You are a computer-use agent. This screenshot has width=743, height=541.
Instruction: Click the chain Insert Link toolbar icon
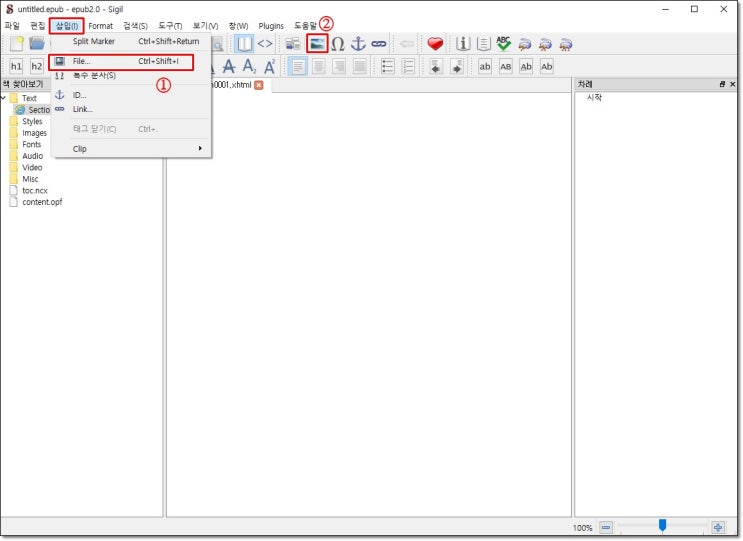[x=379, y=44]
